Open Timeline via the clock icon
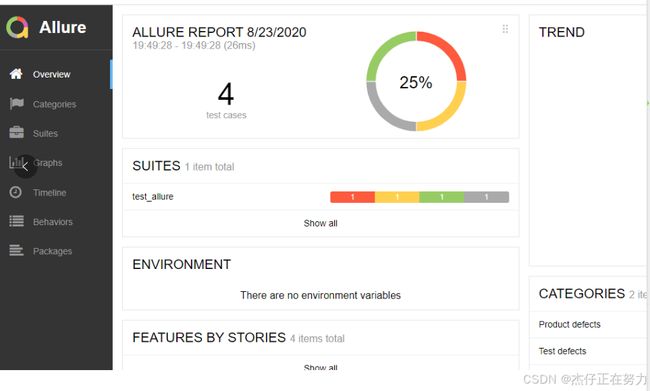Viewport: 650px width, 391px height. 16,192
